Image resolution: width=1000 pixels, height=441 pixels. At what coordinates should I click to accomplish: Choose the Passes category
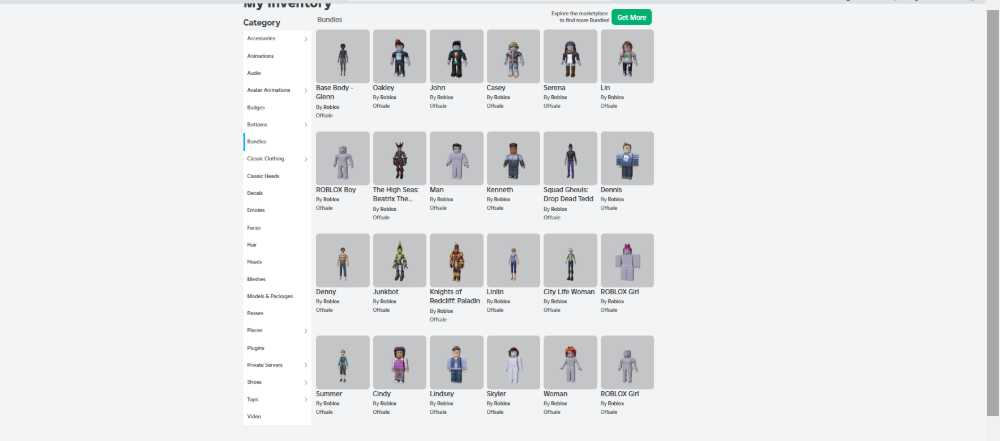click(x=255, y=313)
